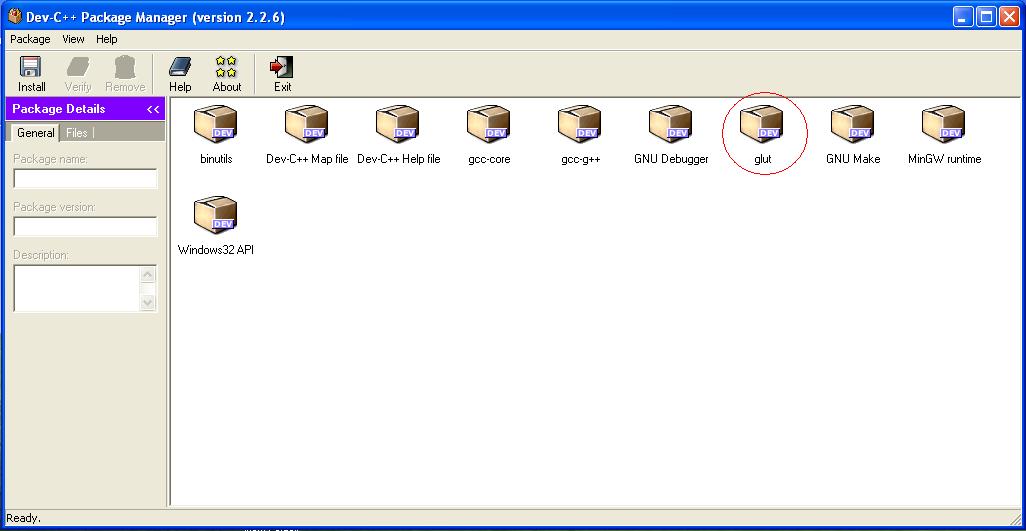Click inside the Description text box
This screenshot has width=1026, height=531.
pyautogui.click(x=77, y=288)
